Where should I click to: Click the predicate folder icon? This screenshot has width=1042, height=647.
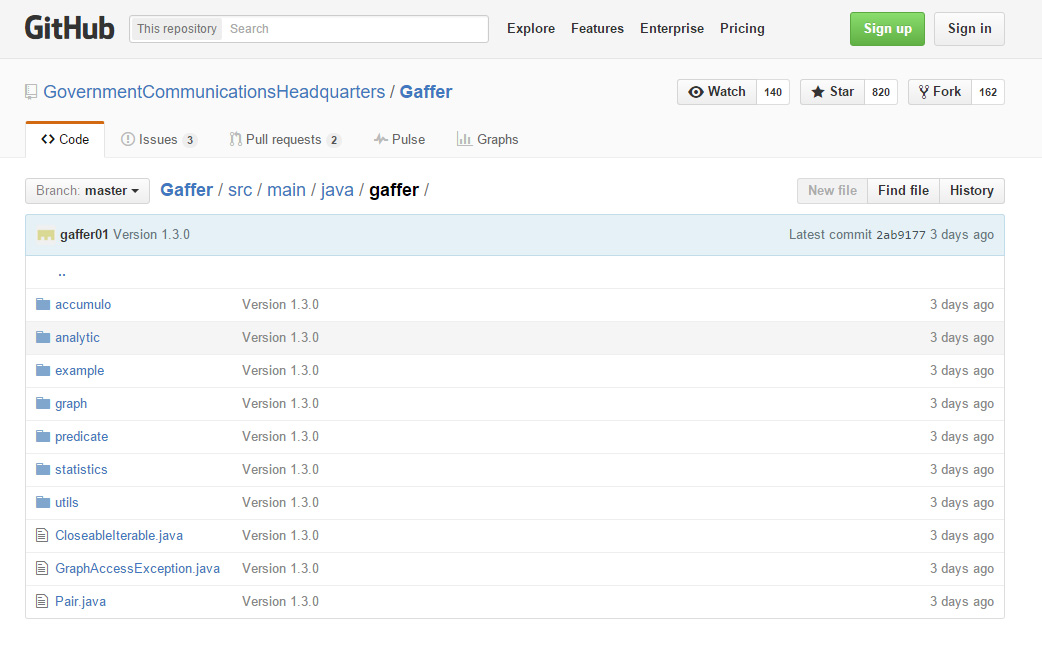(43, 436)
